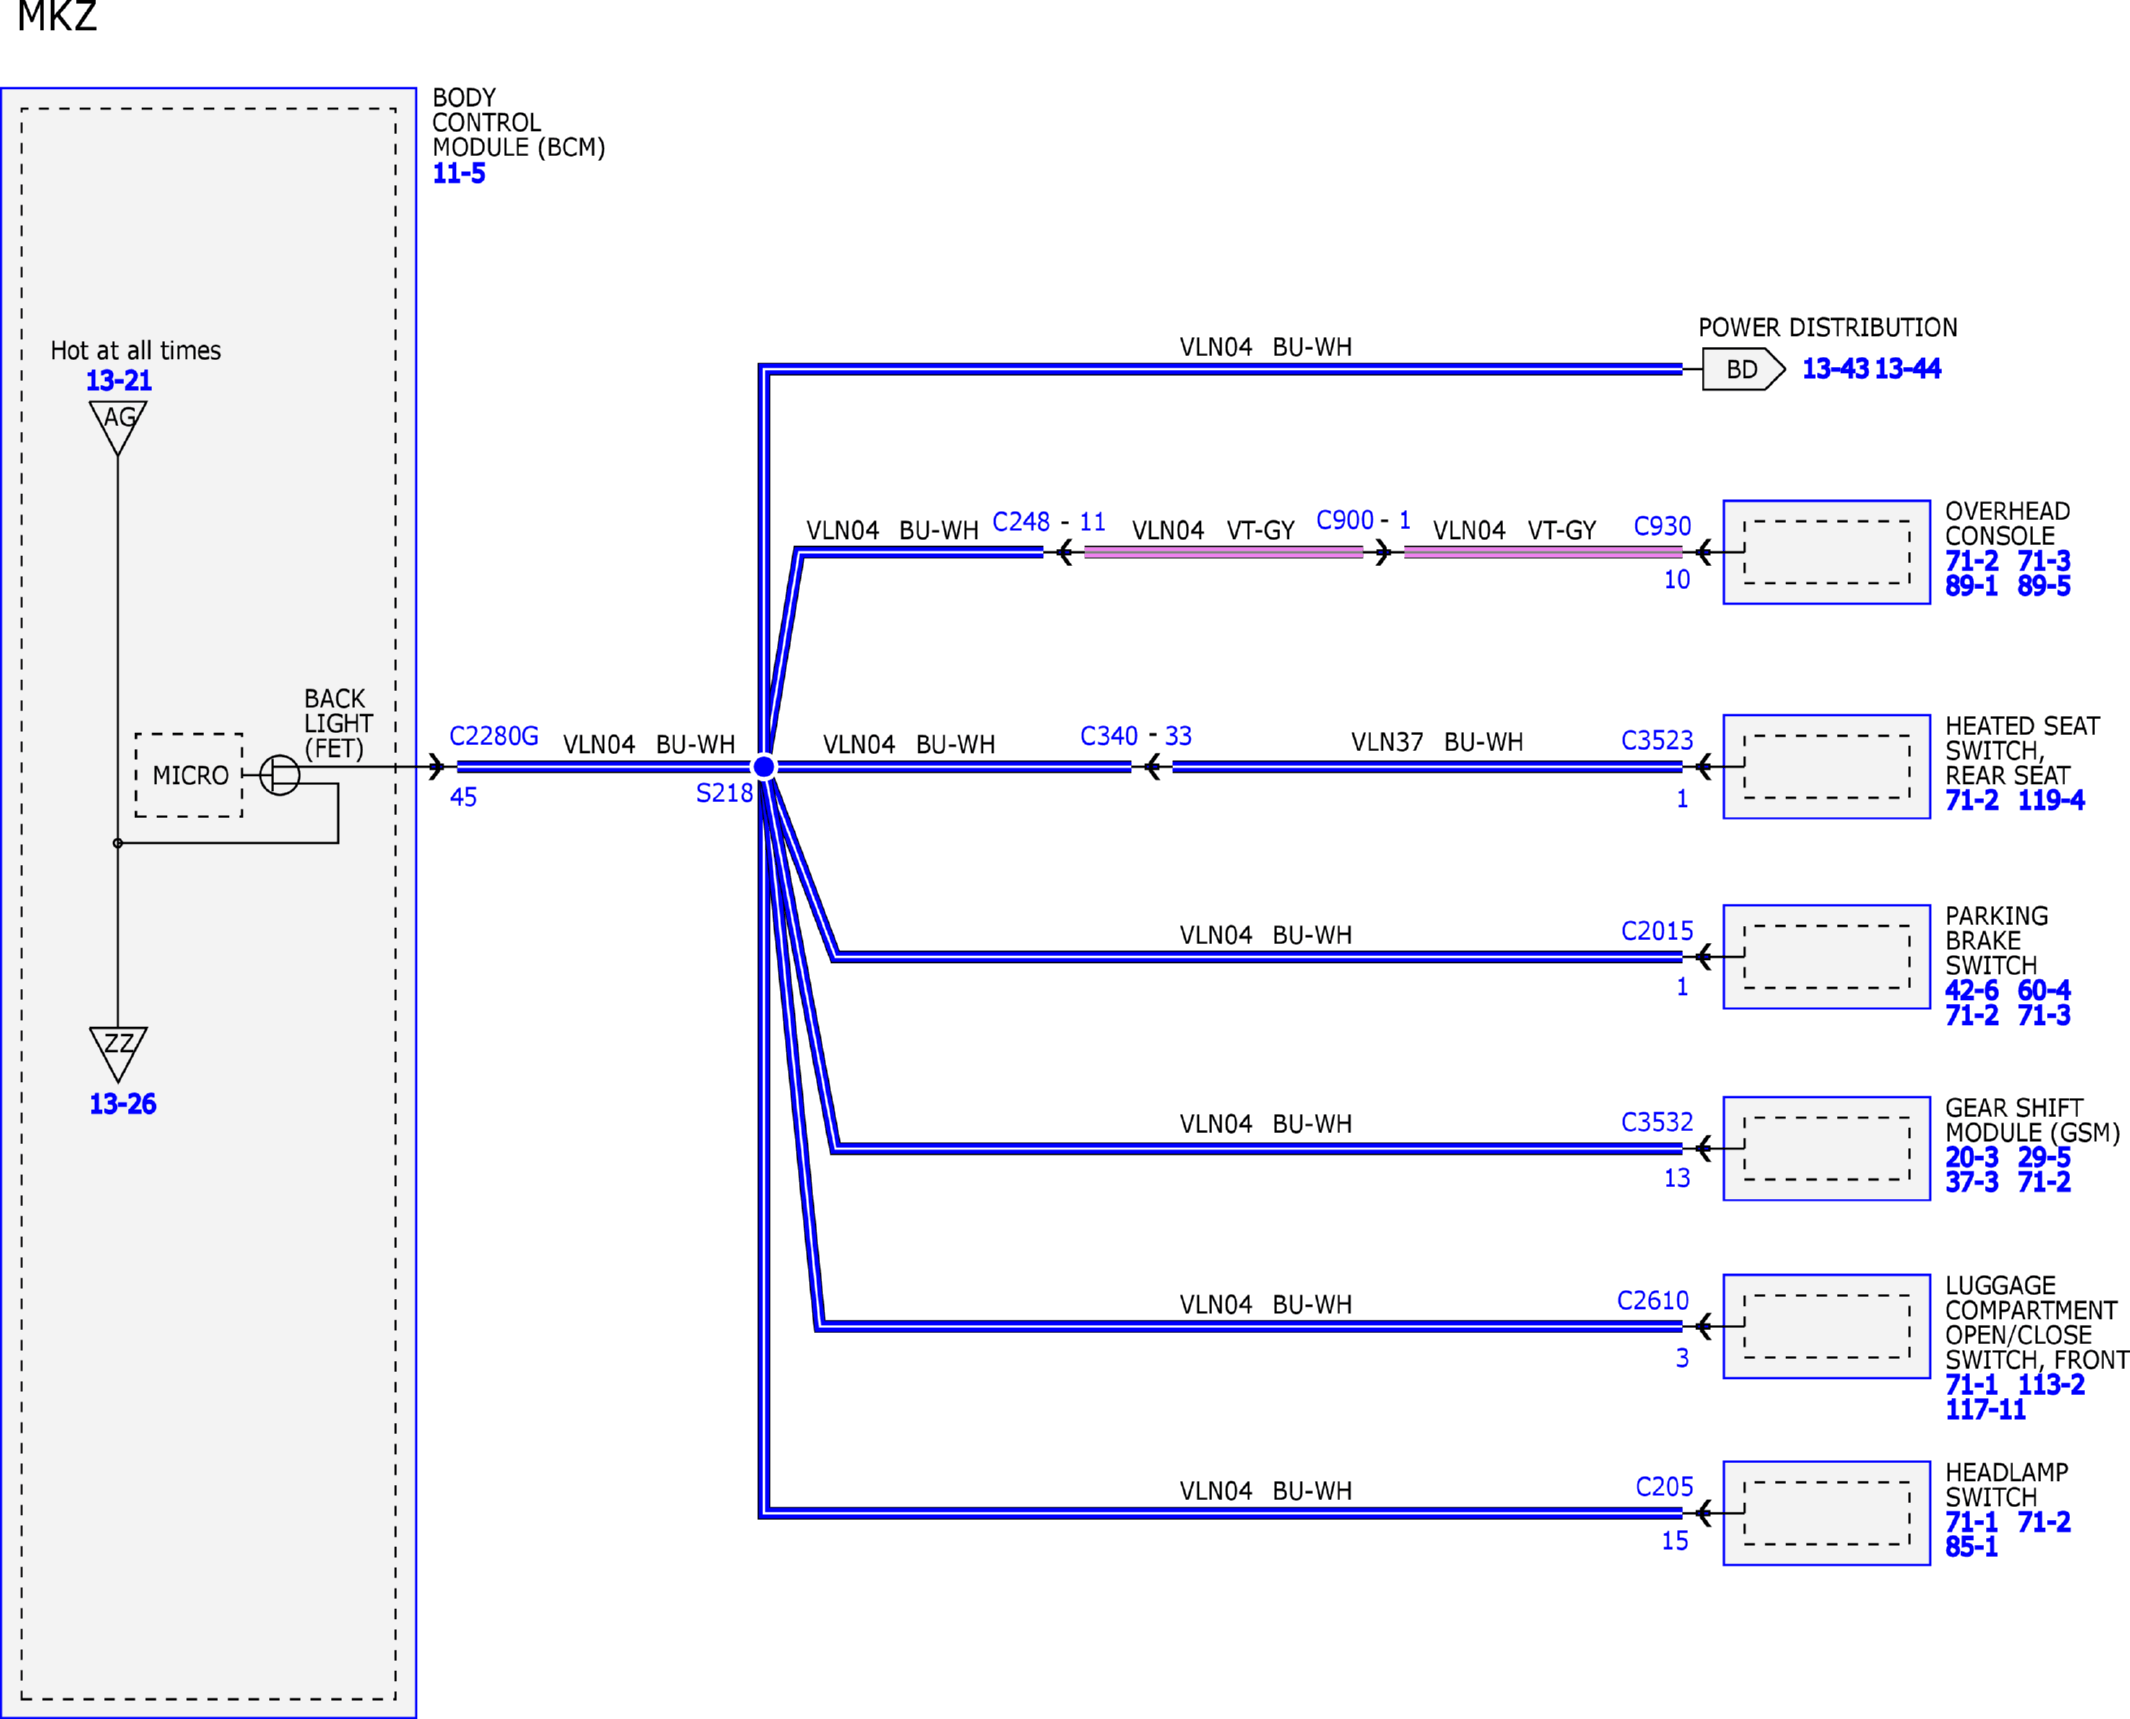2130x1719 pixels.
Task: Open the ground reference link 13-26
Action: pos(123,1104)
